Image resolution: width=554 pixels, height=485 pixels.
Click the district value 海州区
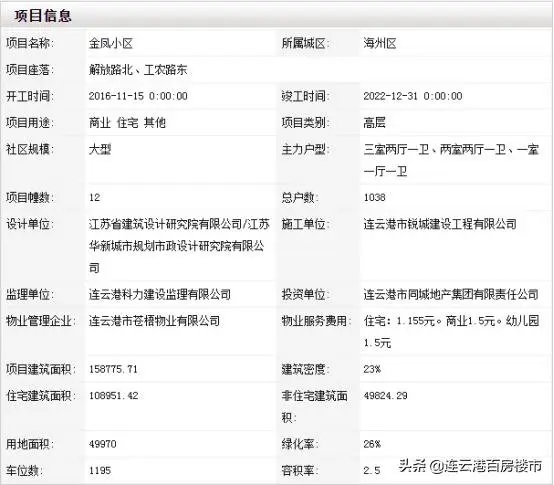pyautogui.click(x=380, y=43)
